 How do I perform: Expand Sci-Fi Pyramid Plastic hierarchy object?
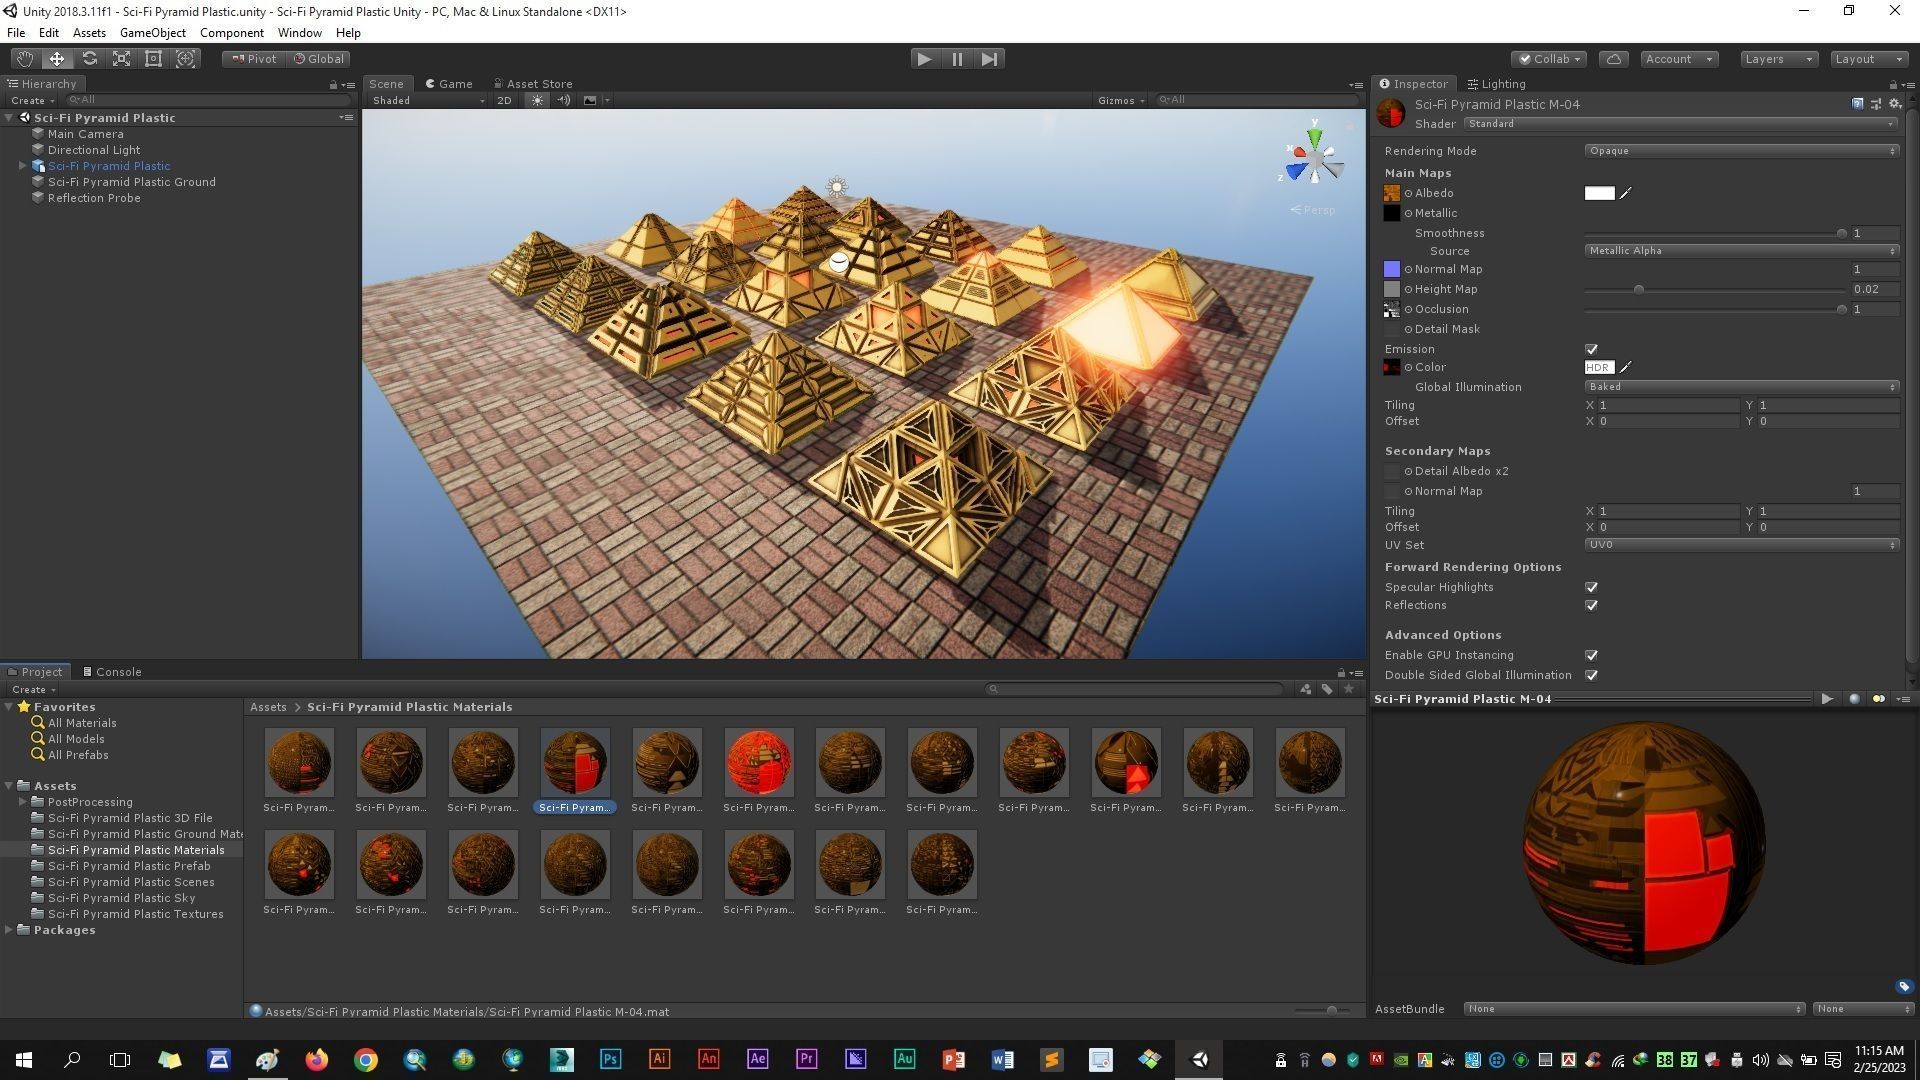(22, 166)
